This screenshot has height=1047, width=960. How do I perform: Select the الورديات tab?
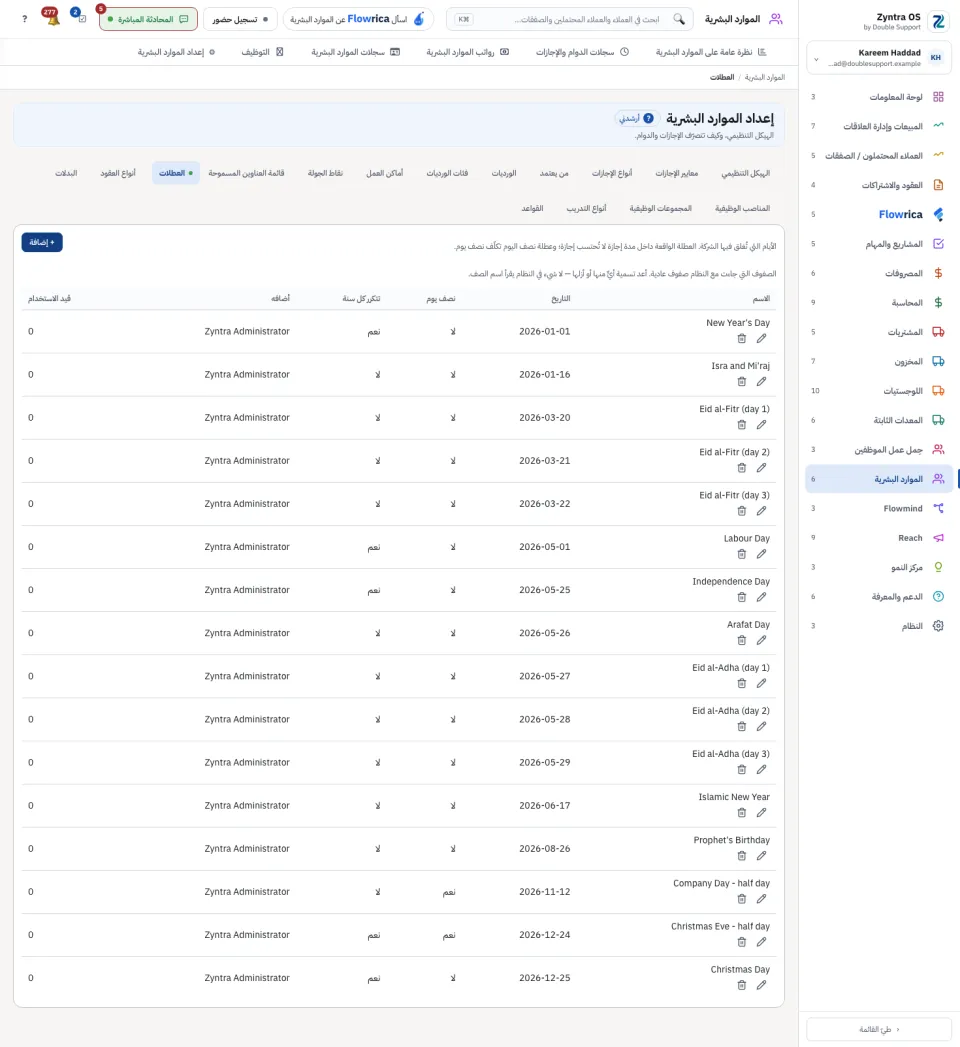504,174
